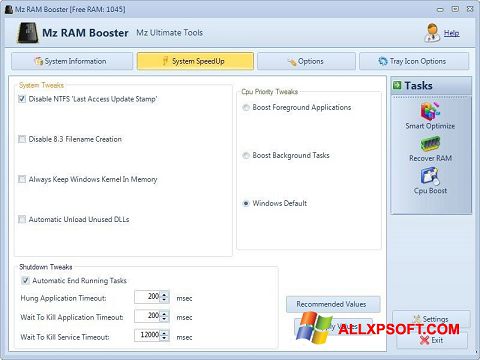480x360 pixels.
Task: Open the Help link
Action: [452, 33]
